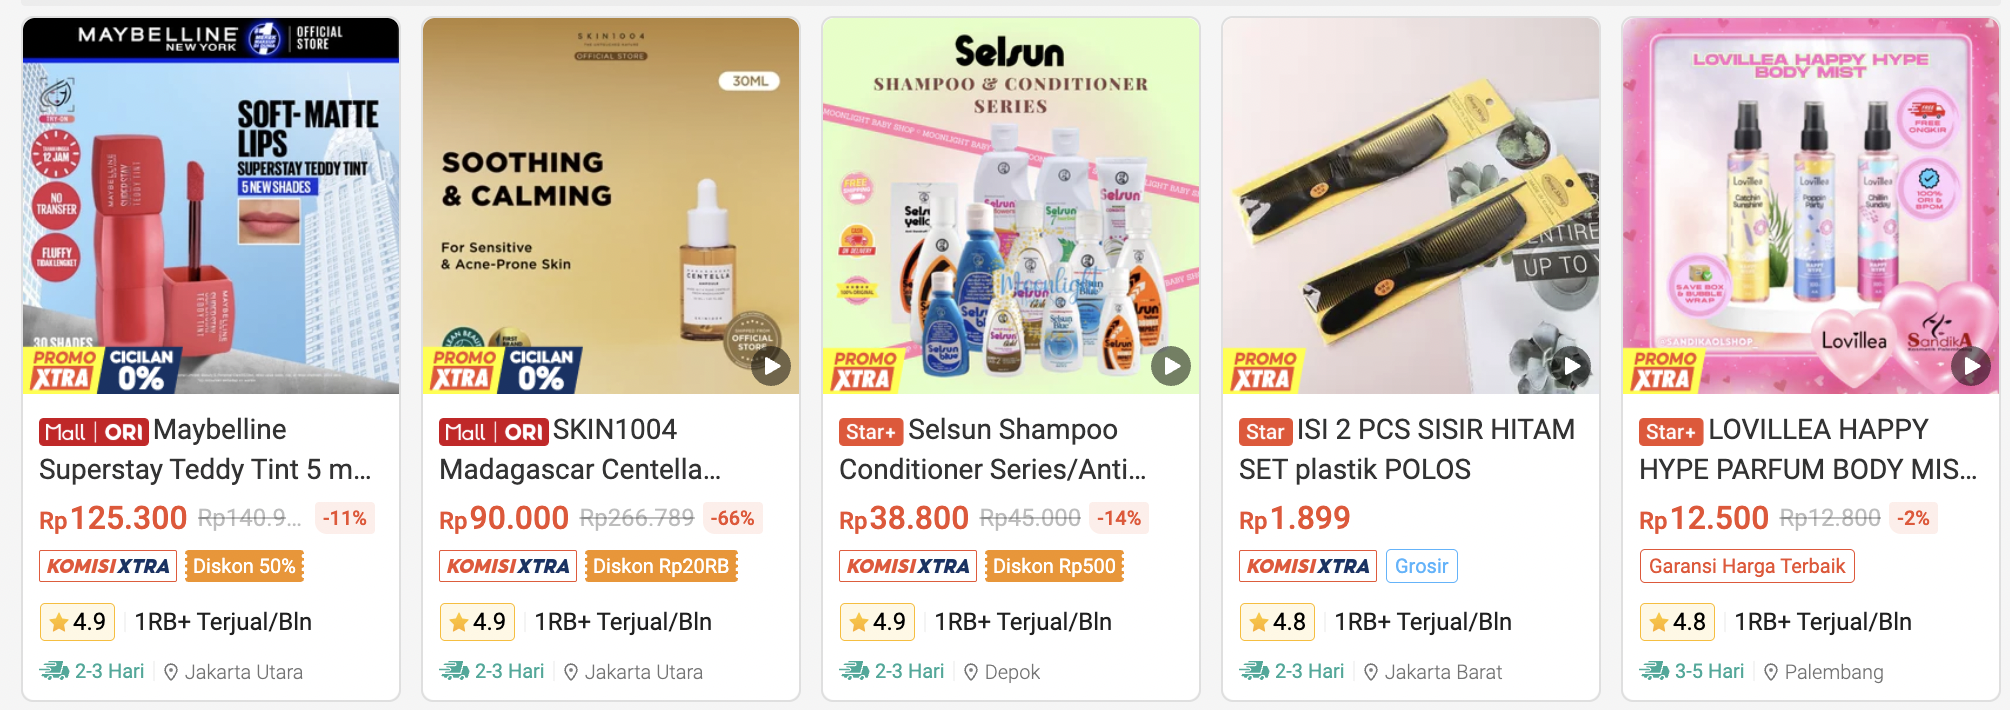The height and width of the screenshot is (710, 2010).
Task: Click the Diskon 50% voucher tag
Action: click(244, 566)
